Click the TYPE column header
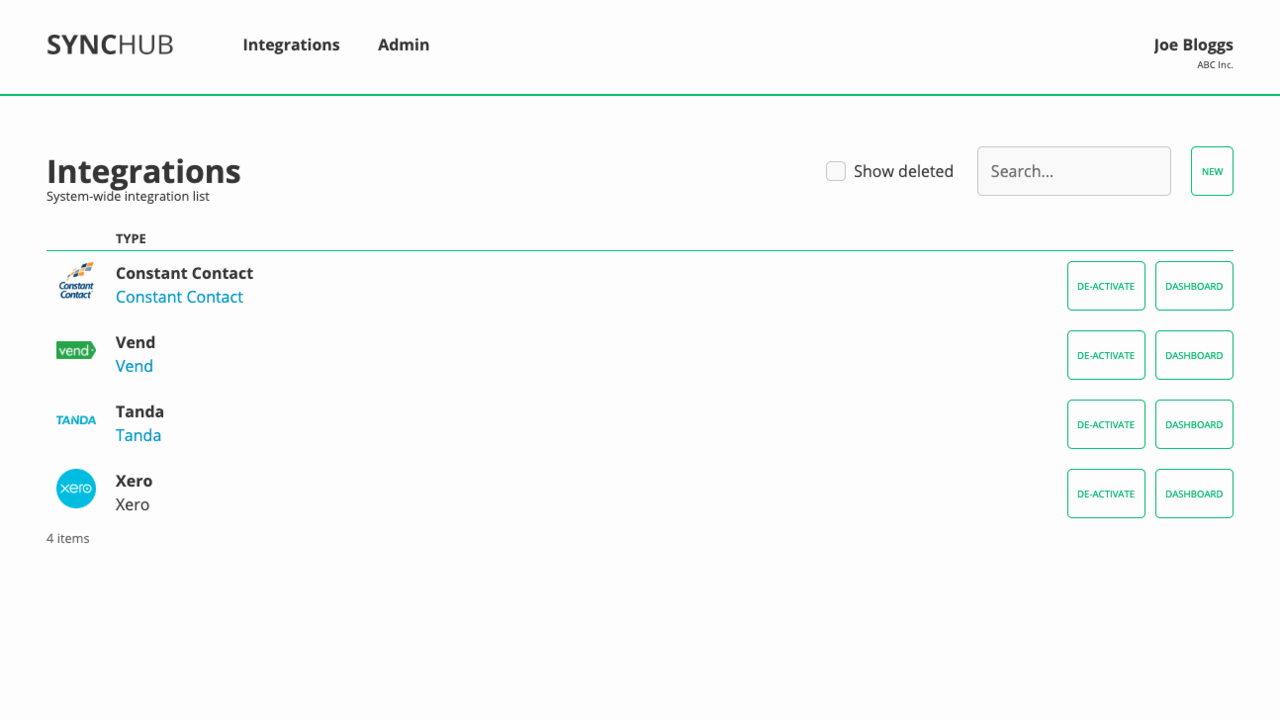 pos(131,238)
